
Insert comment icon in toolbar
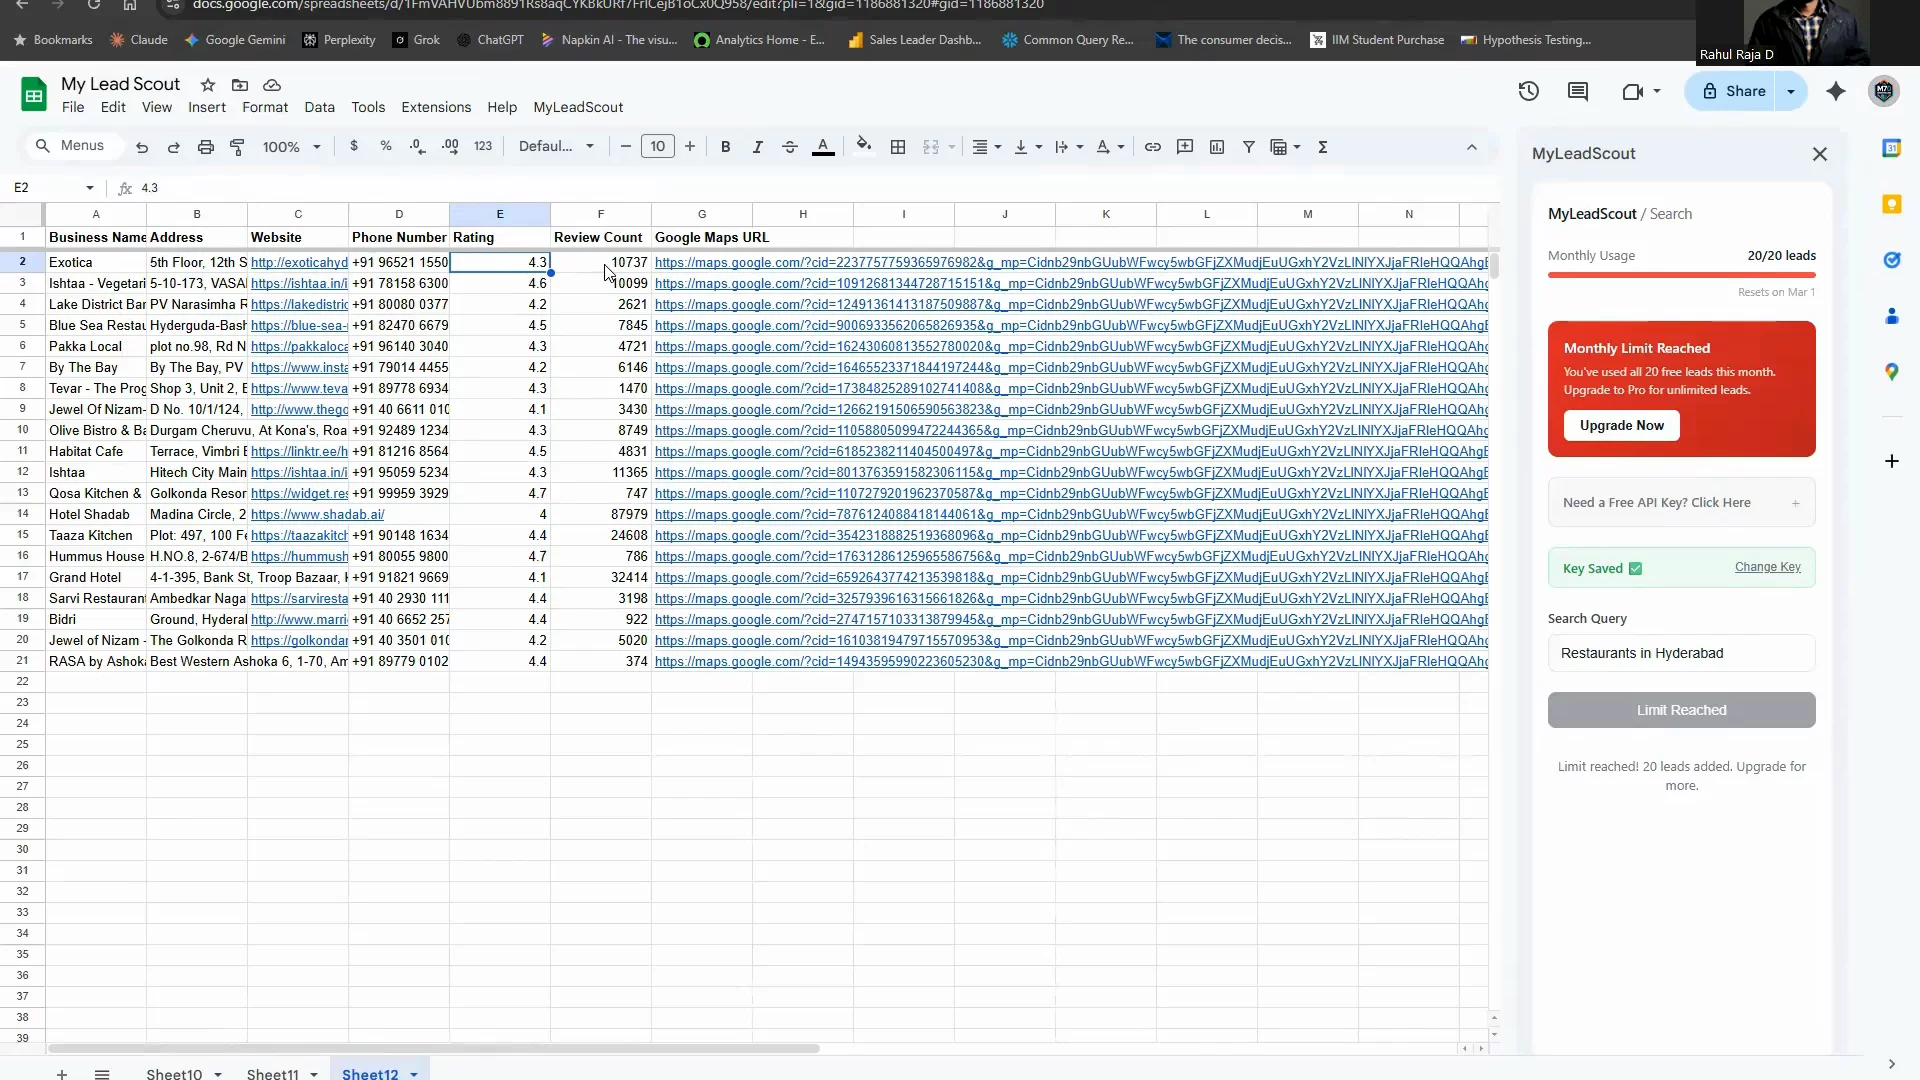click(x=1185, y=147)
